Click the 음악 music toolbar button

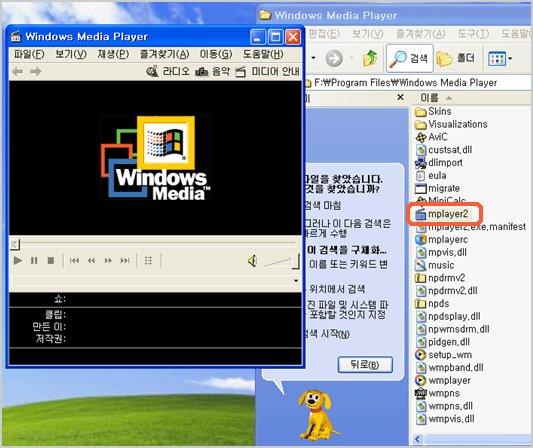(212, 71)
